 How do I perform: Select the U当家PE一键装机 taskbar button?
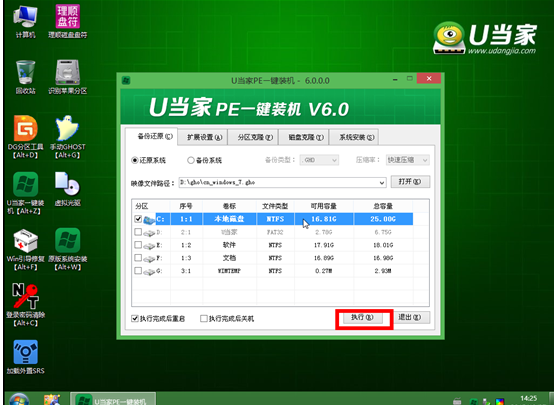click(113, 399)
